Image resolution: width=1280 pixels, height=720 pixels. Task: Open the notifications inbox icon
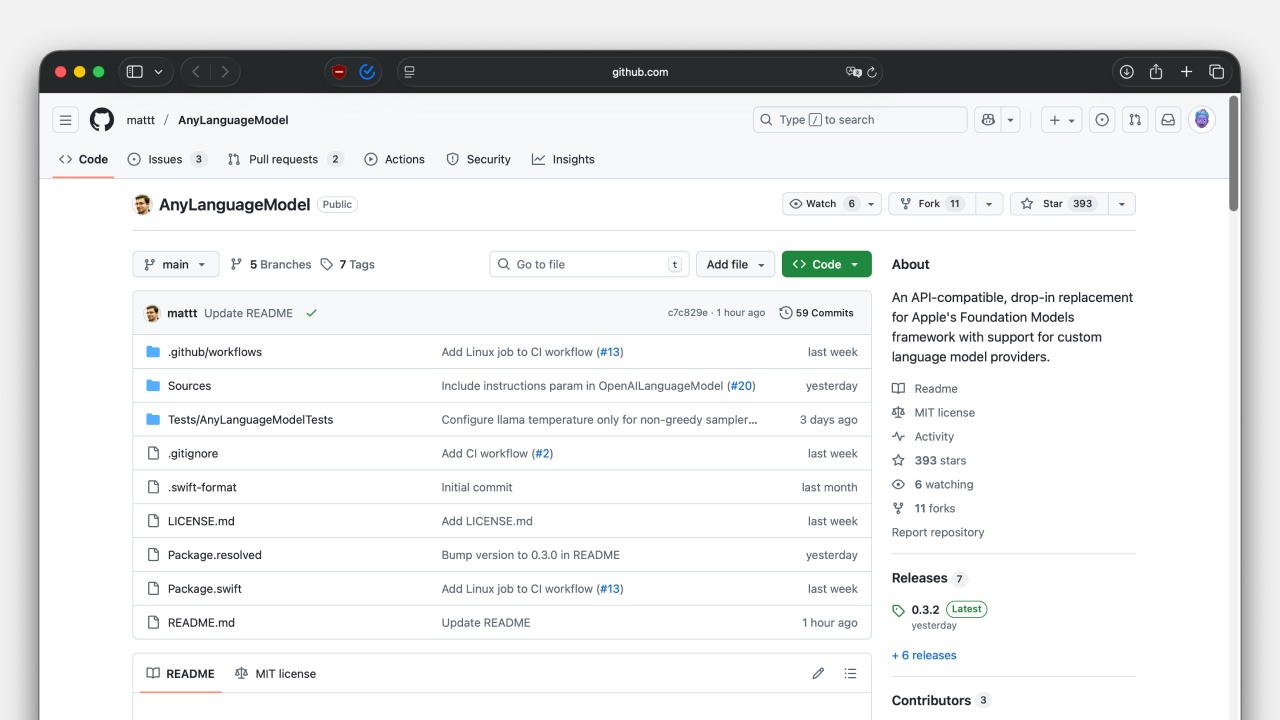(x=1167, y=120)
